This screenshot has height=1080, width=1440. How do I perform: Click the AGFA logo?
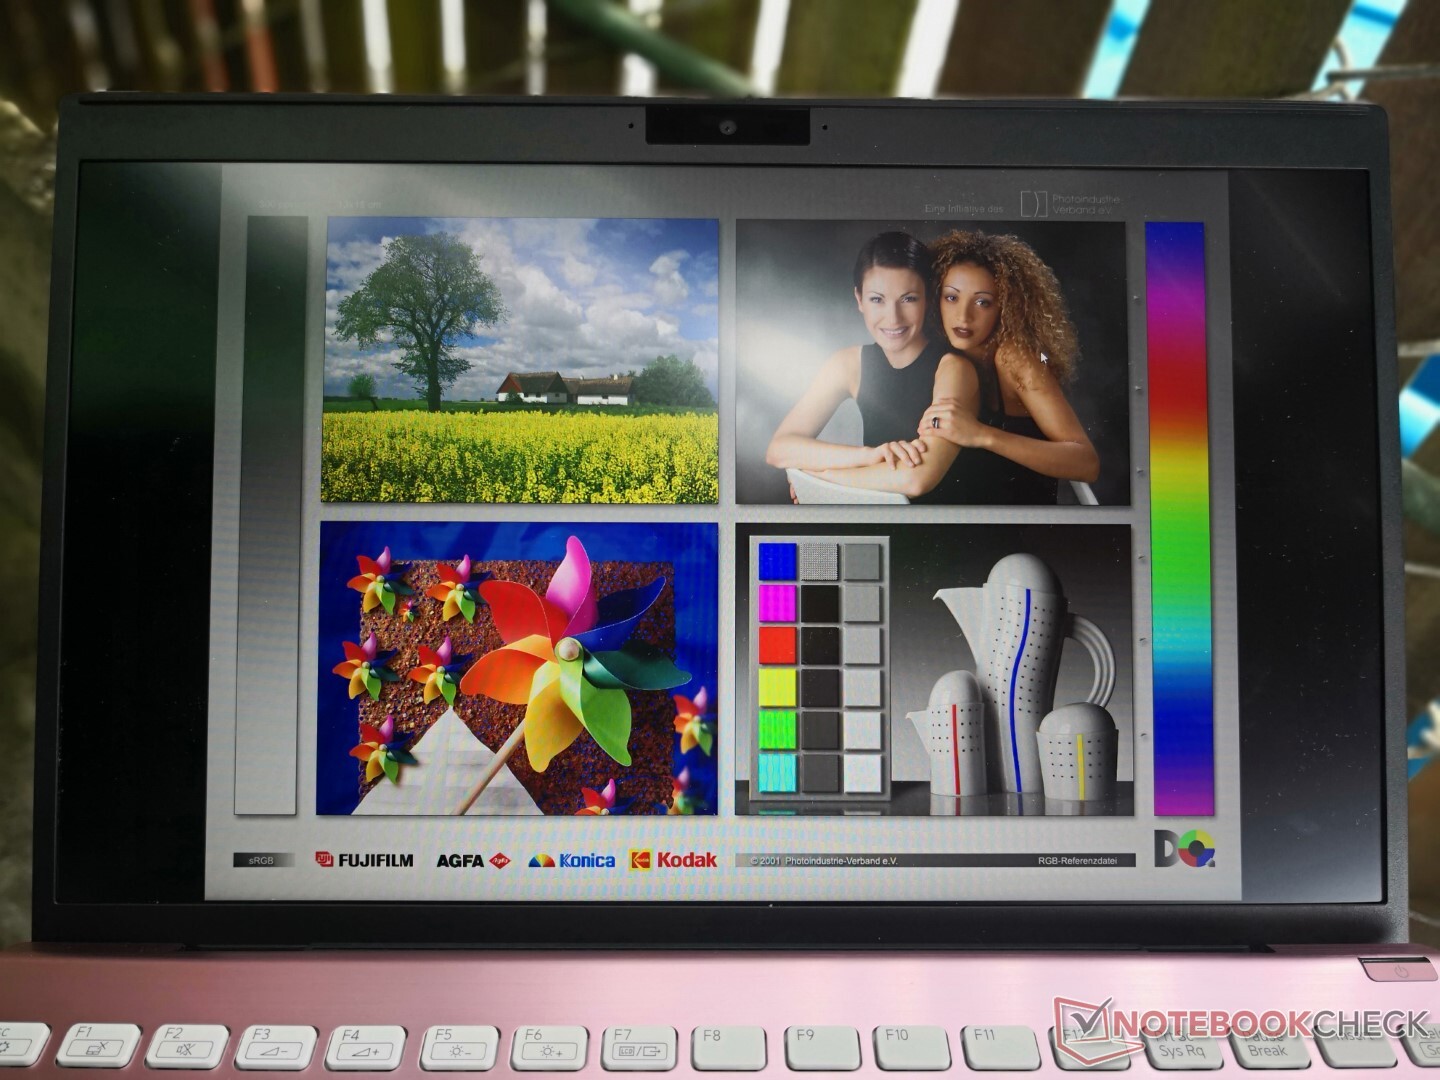click(x=473, y=860)
